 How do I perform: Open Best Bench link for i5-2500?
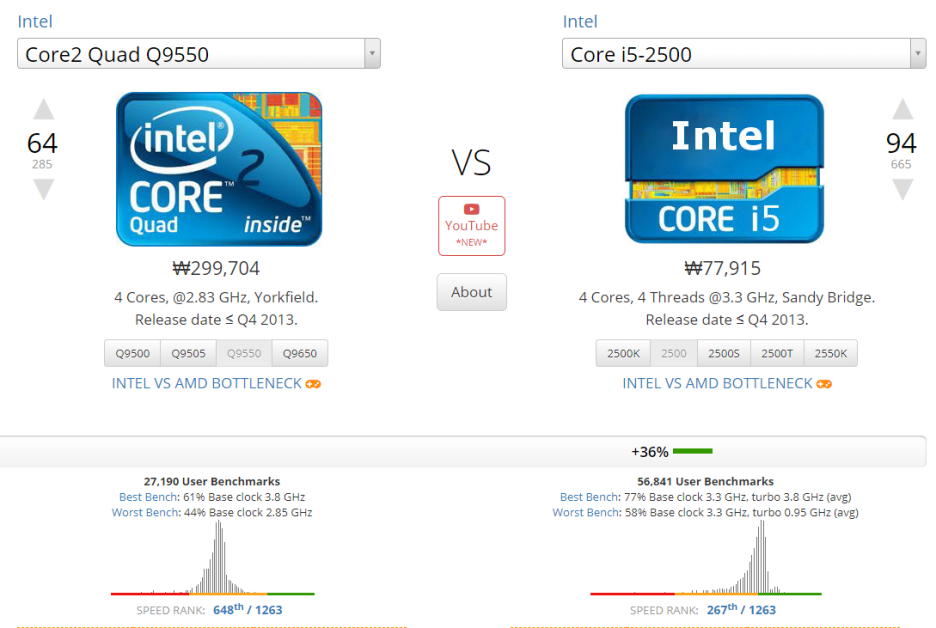tap(589, 497)
